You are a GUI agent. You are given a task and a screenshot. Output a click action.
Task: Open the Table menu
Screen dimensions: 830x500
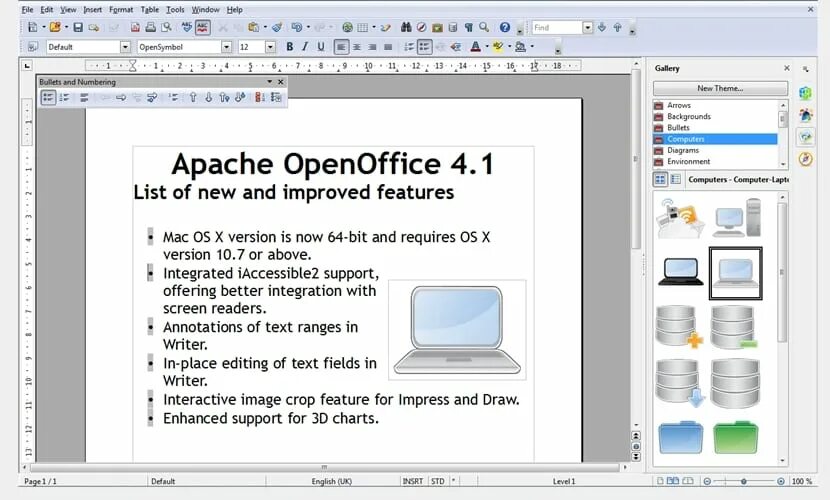pyautogui.click(x=150, y=10)
